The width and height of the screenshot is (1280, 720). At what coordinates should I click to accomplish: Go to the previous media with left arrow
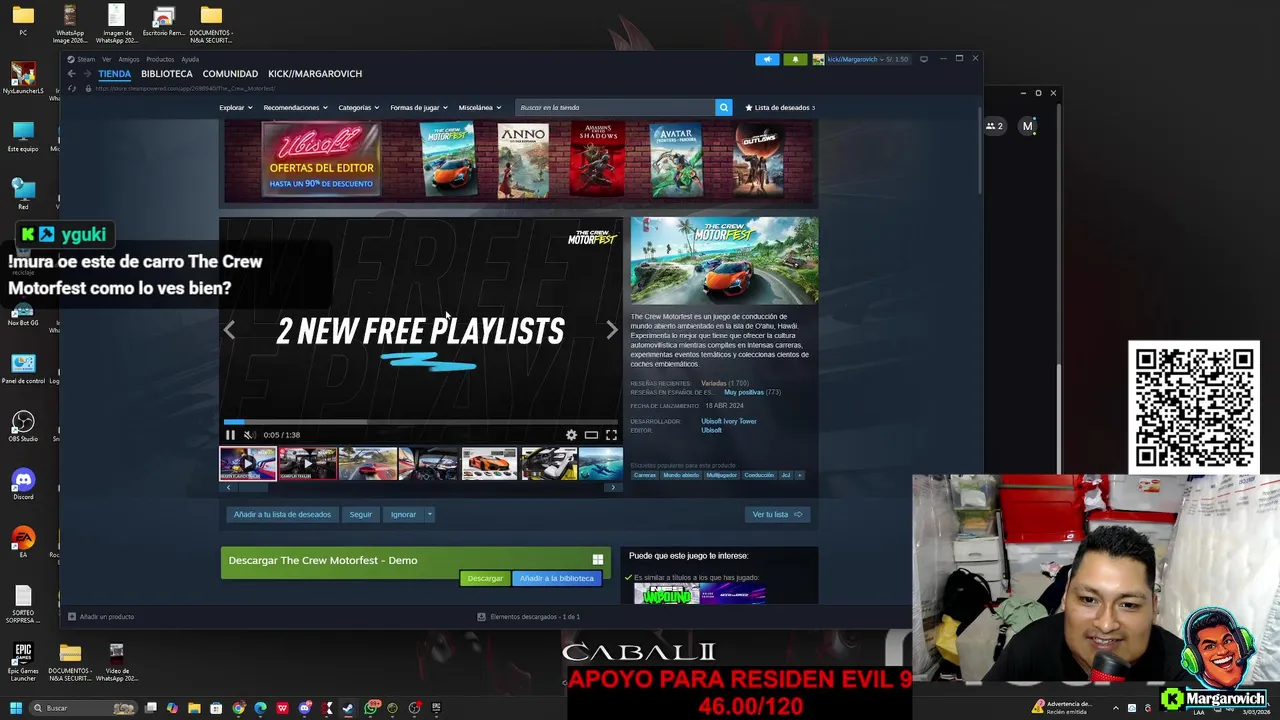[229, 330]
